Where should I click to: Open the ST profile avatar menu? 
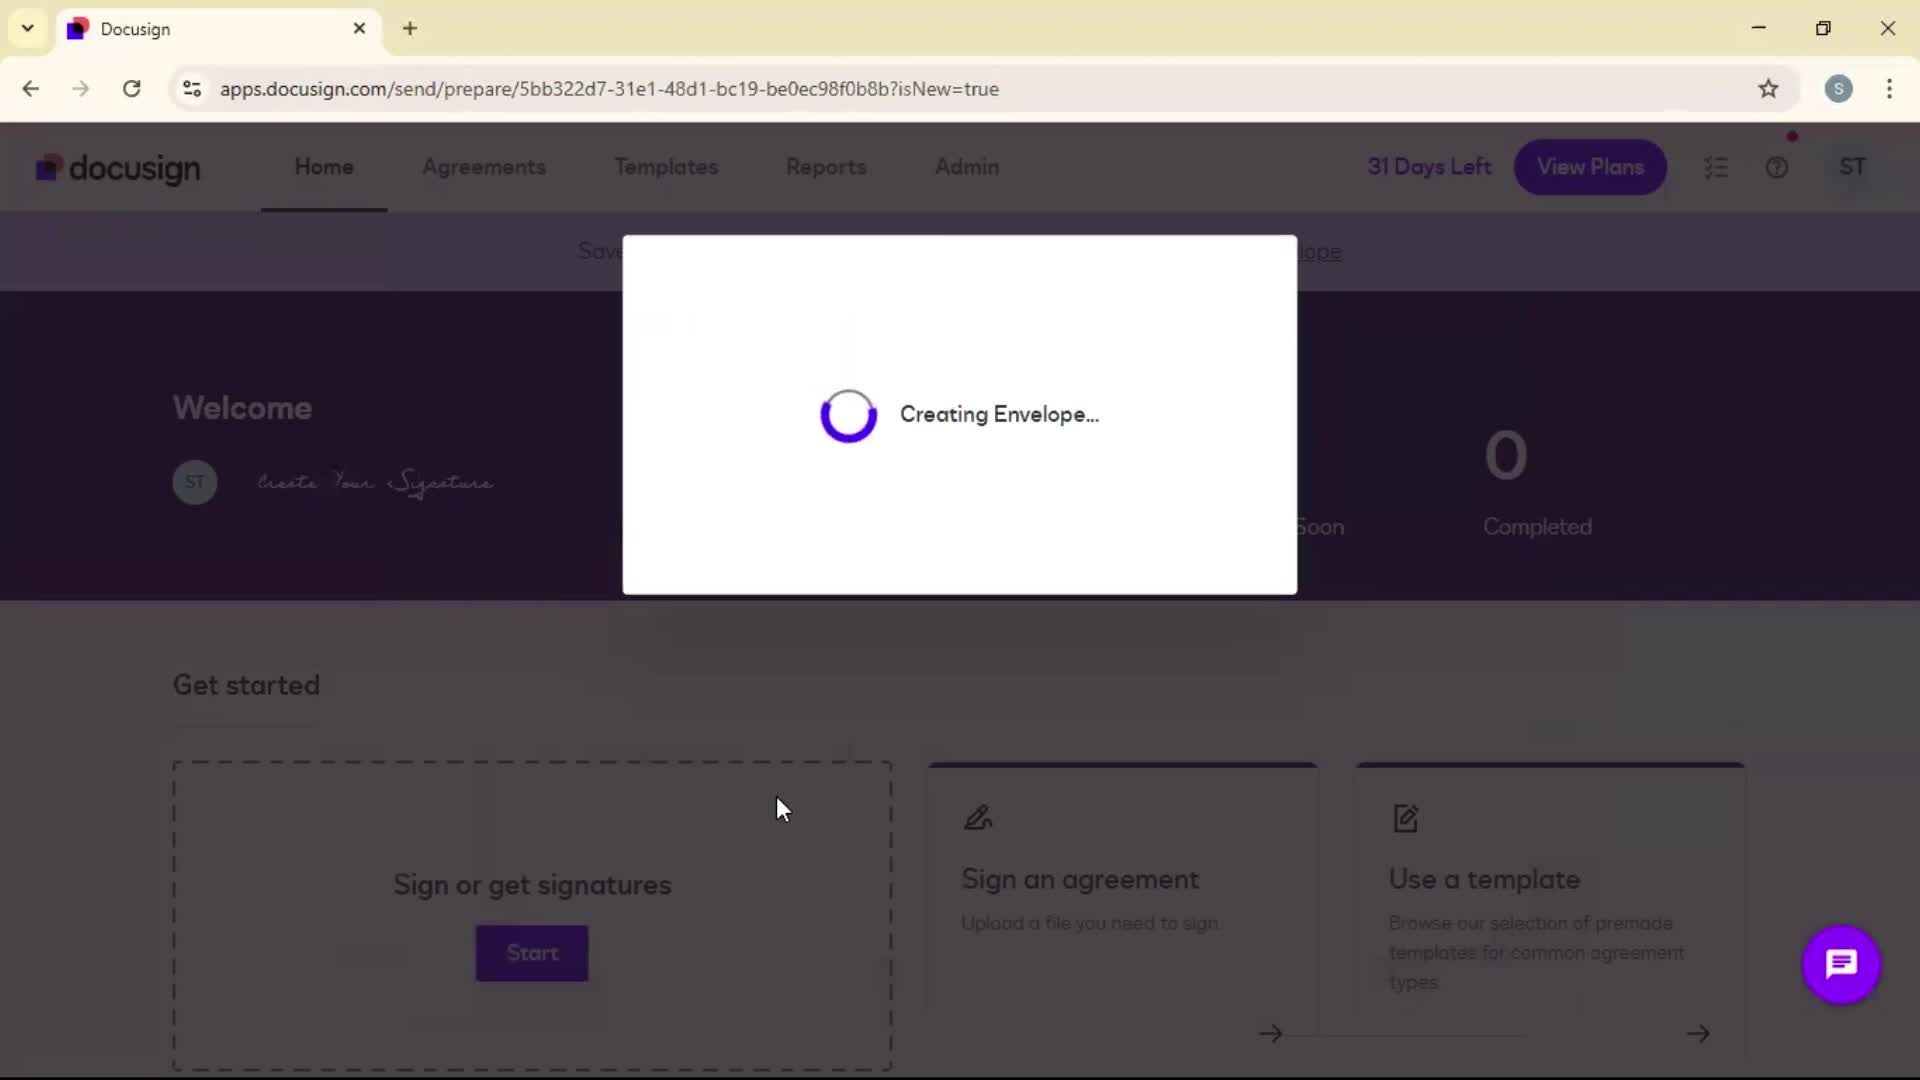click(1852, 167)
